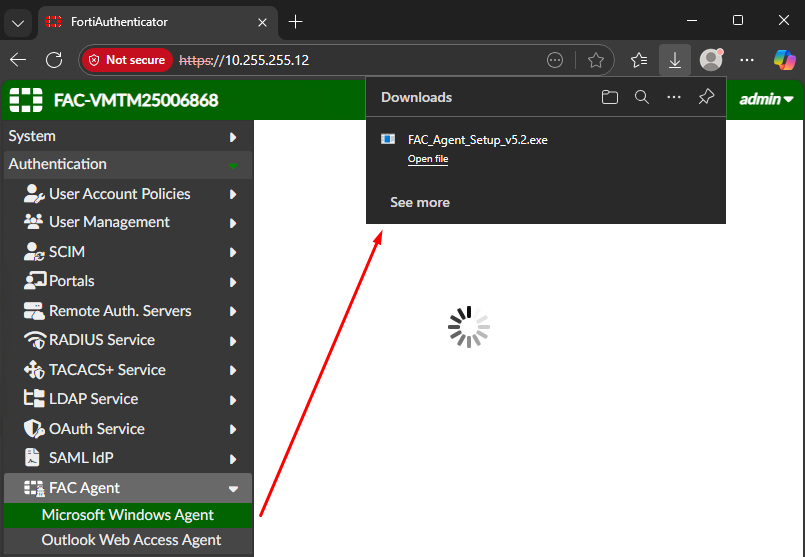Click the OAuth Service shield icon
The height and width of the screenshot is (557, 805).
click(34, 429)
